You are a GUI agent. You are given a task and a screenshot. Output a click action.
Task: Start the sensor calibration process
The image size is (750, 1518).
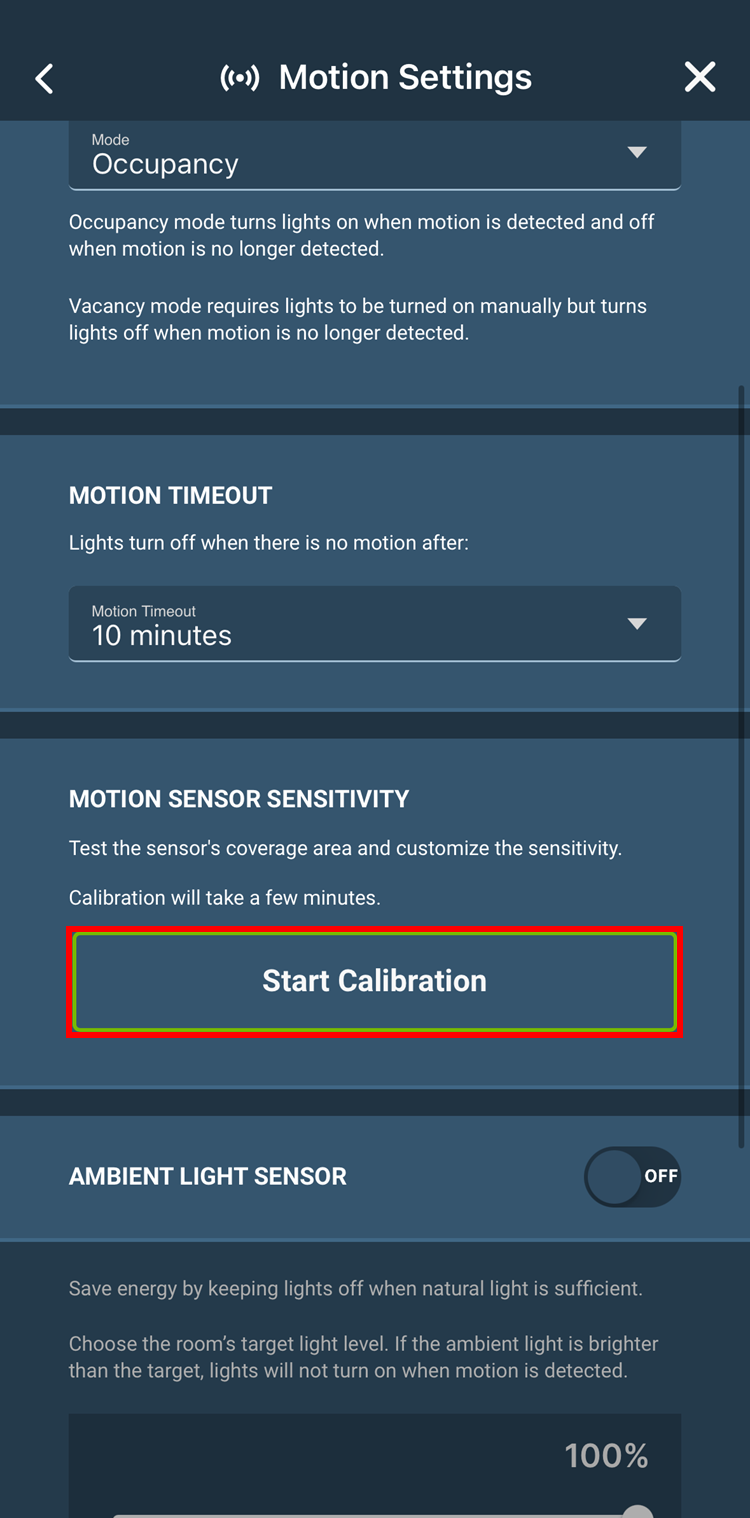pyautogui.click(x=375, y=981)
